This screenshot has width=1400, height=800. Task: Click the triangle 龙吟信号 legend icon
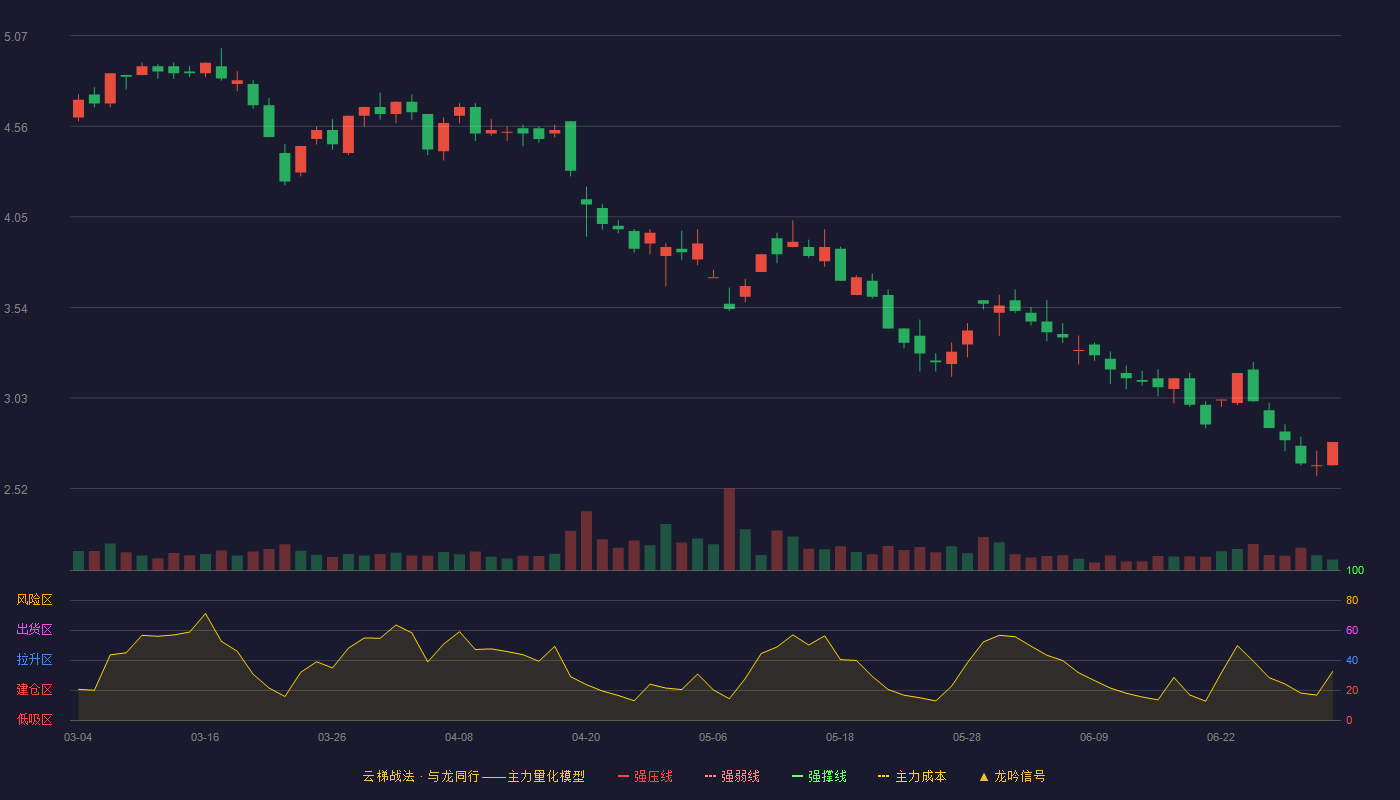(984, 776)
